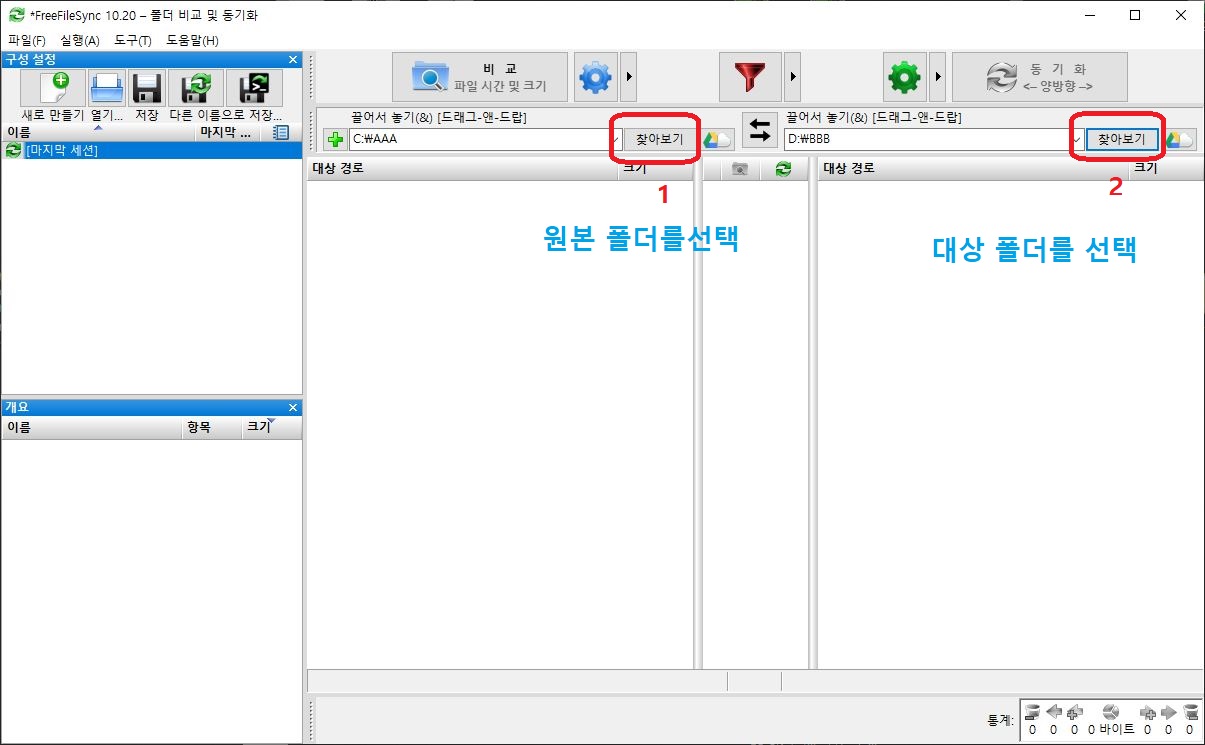The width and height of the screenshot is (1205, 745).
Task: Click the FreeFileSync title bar app icon
Action: tap(15, 15)
